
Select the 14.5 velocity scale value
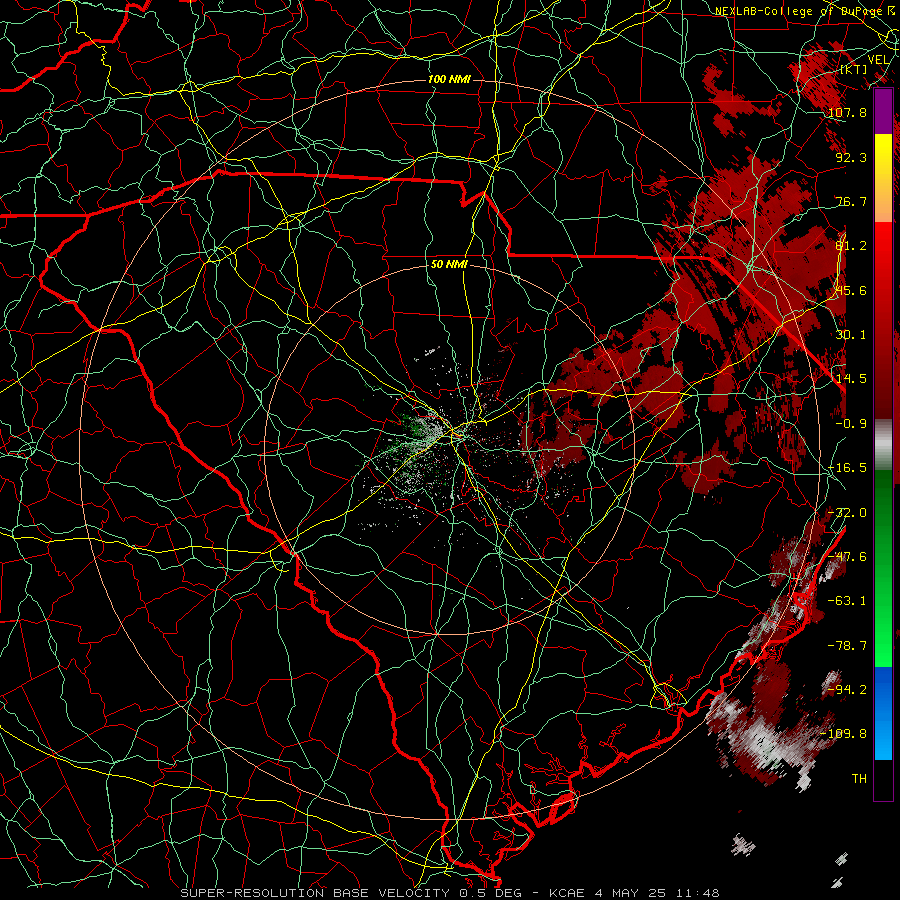click(x=851, y=379)
